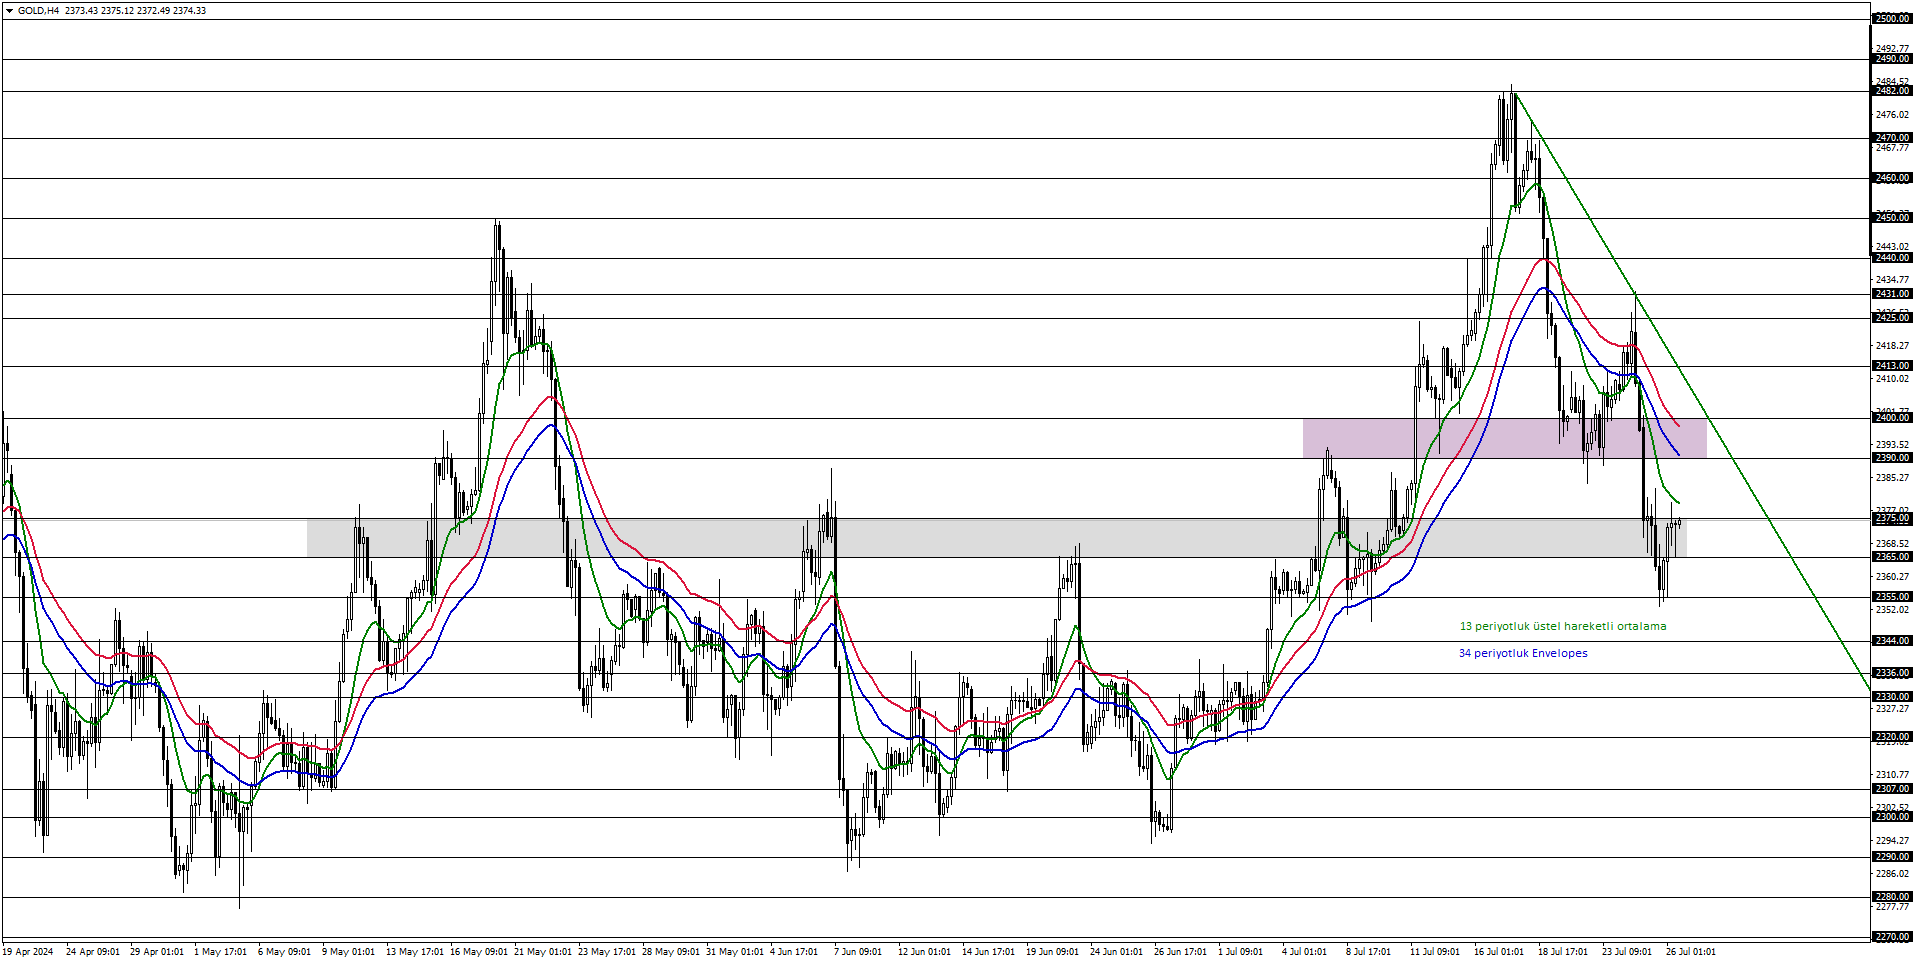Click the 2418.27 price scale value

coord(1892,346)
